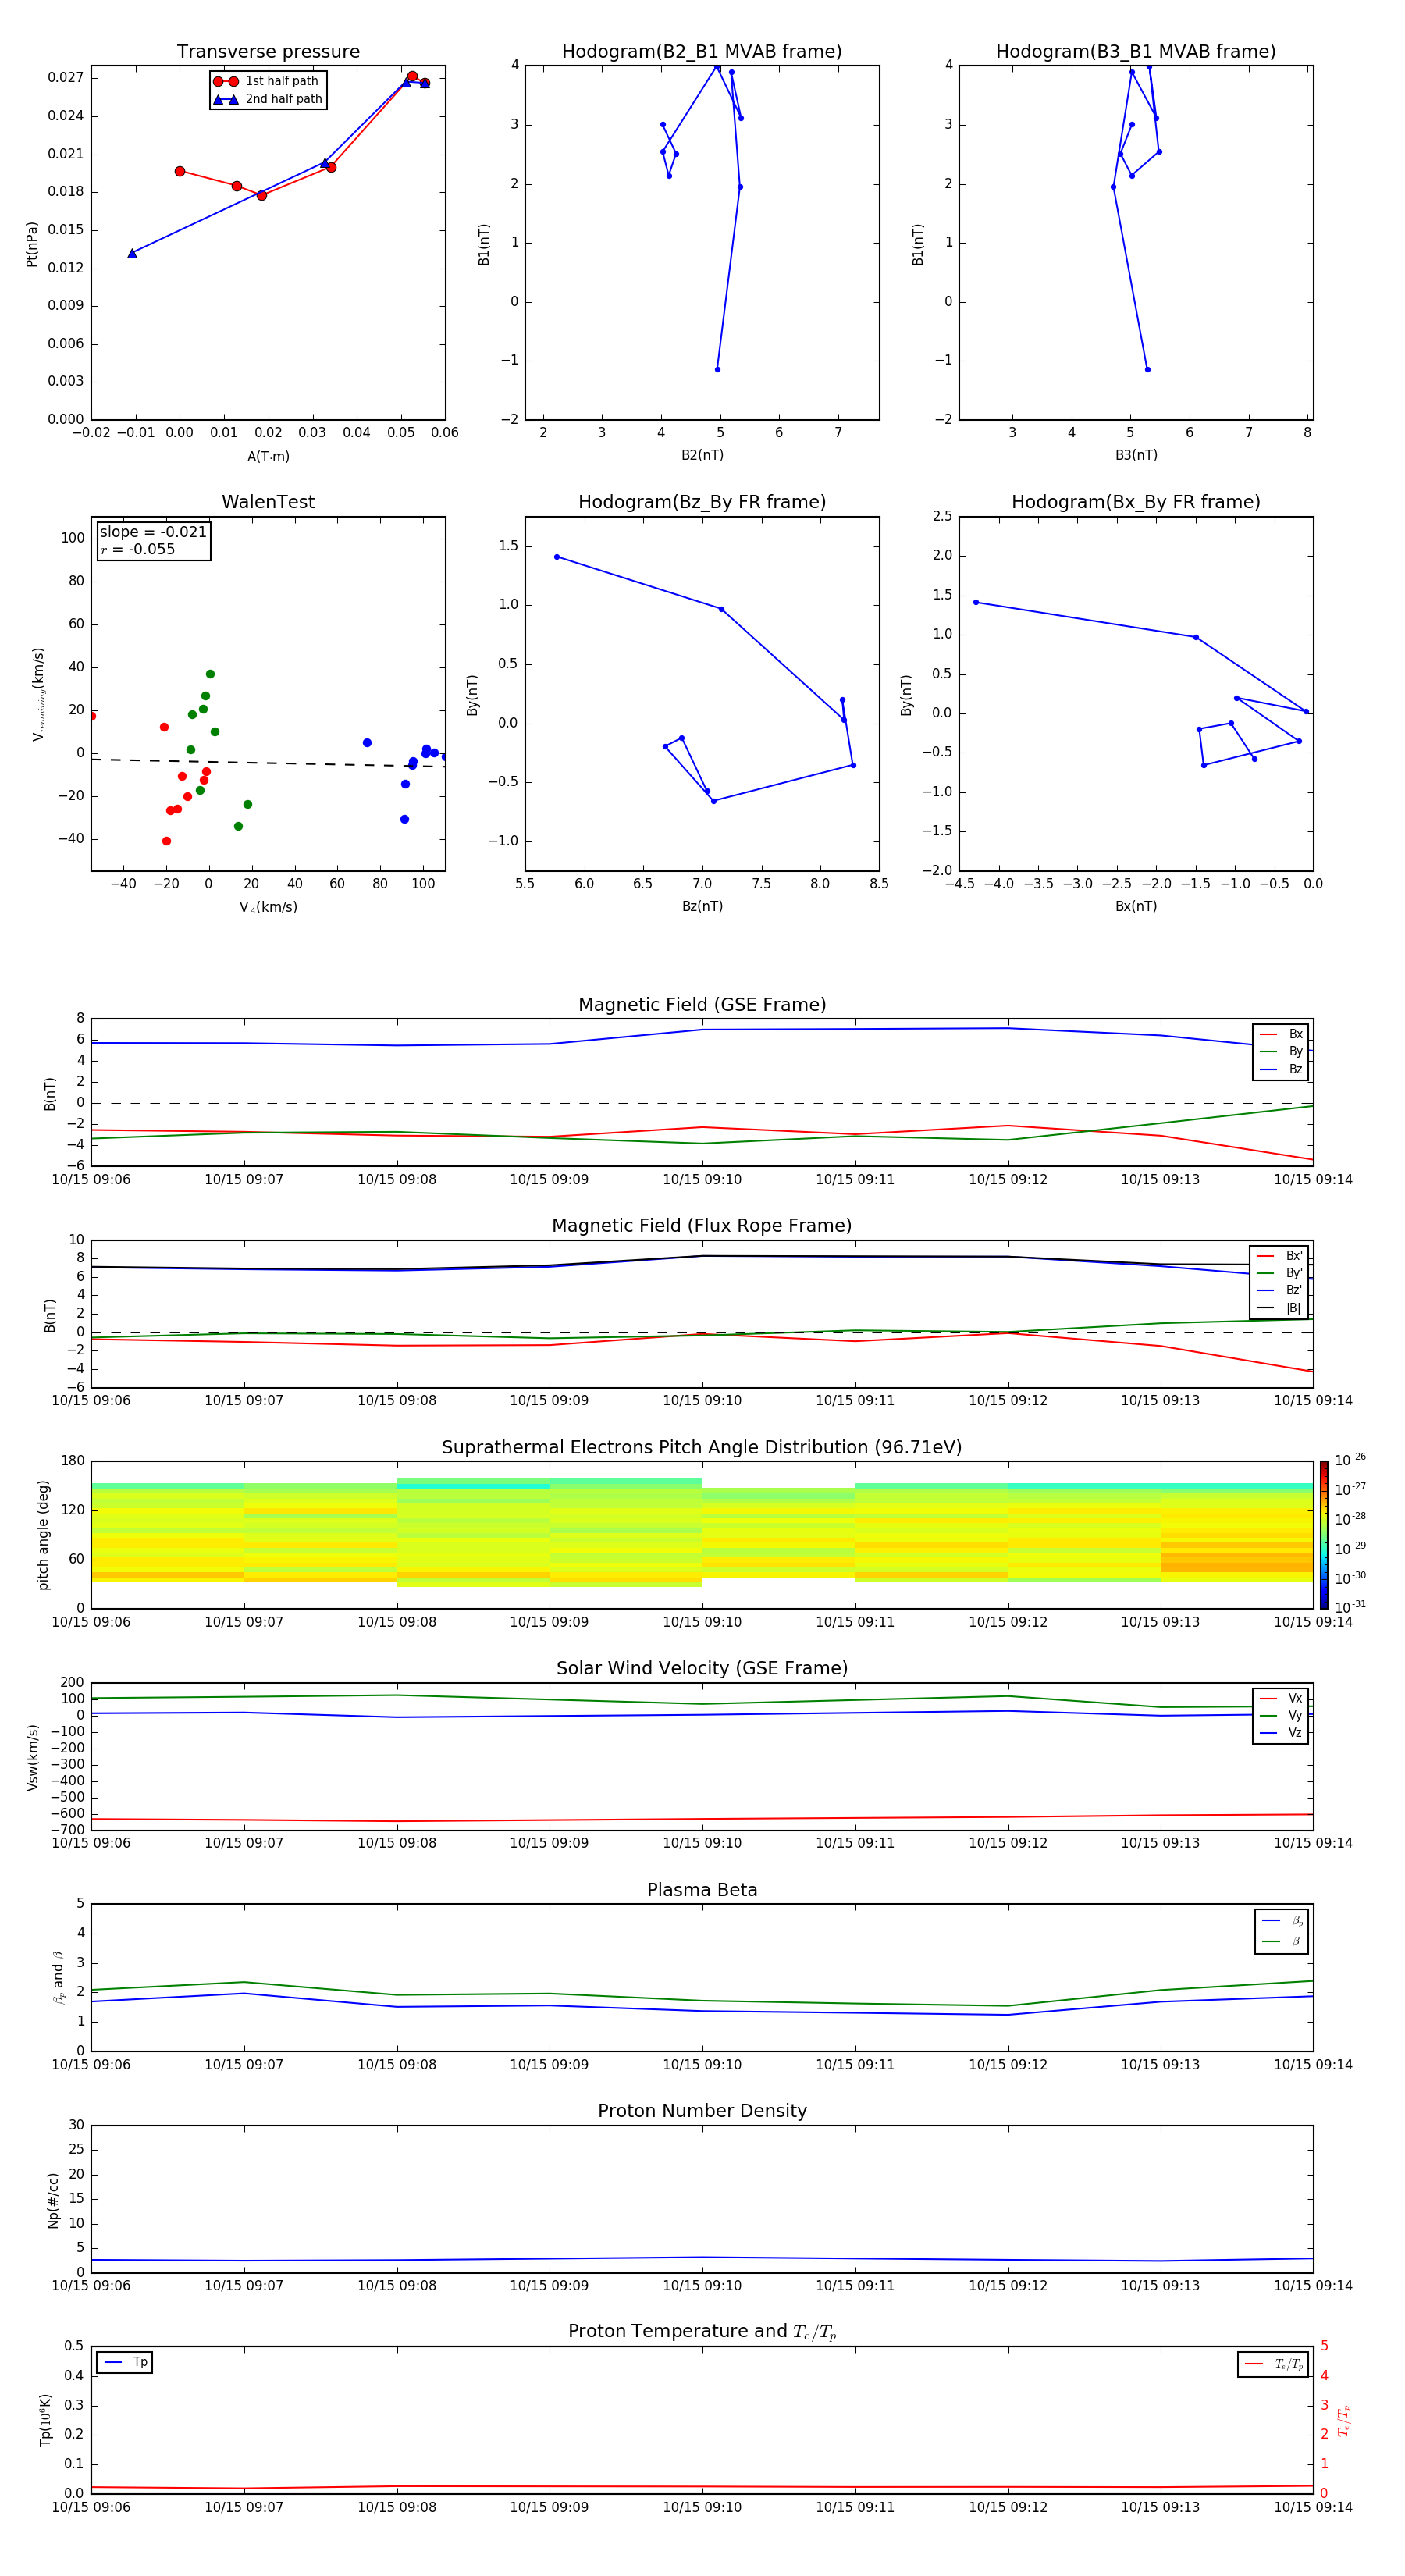Click the "Transverse pressure" plot title
The height and width of the screenshot is (2576, 1405).
(268, 52)
